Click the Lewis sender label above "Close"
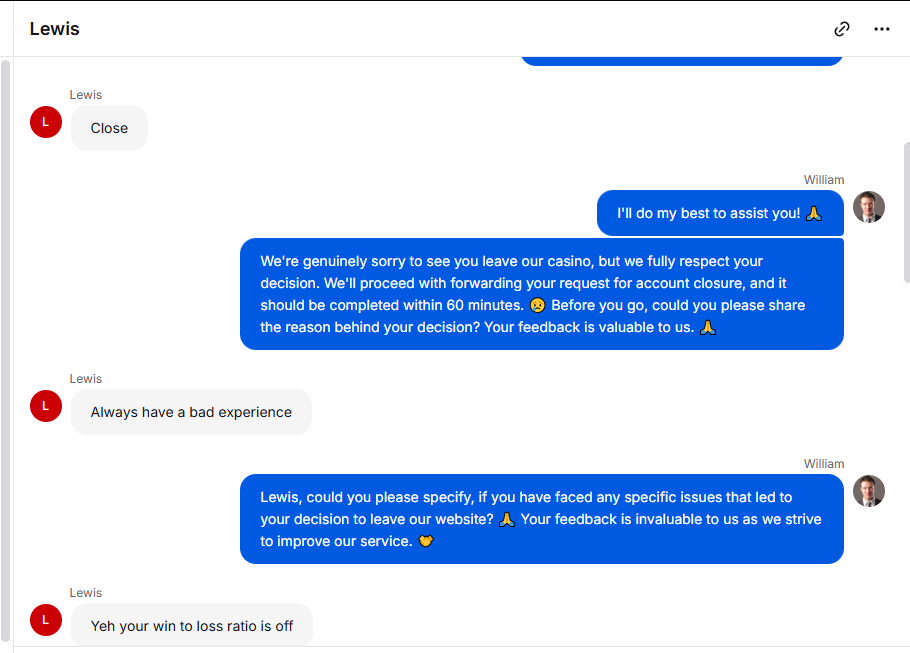 [86, 95]
